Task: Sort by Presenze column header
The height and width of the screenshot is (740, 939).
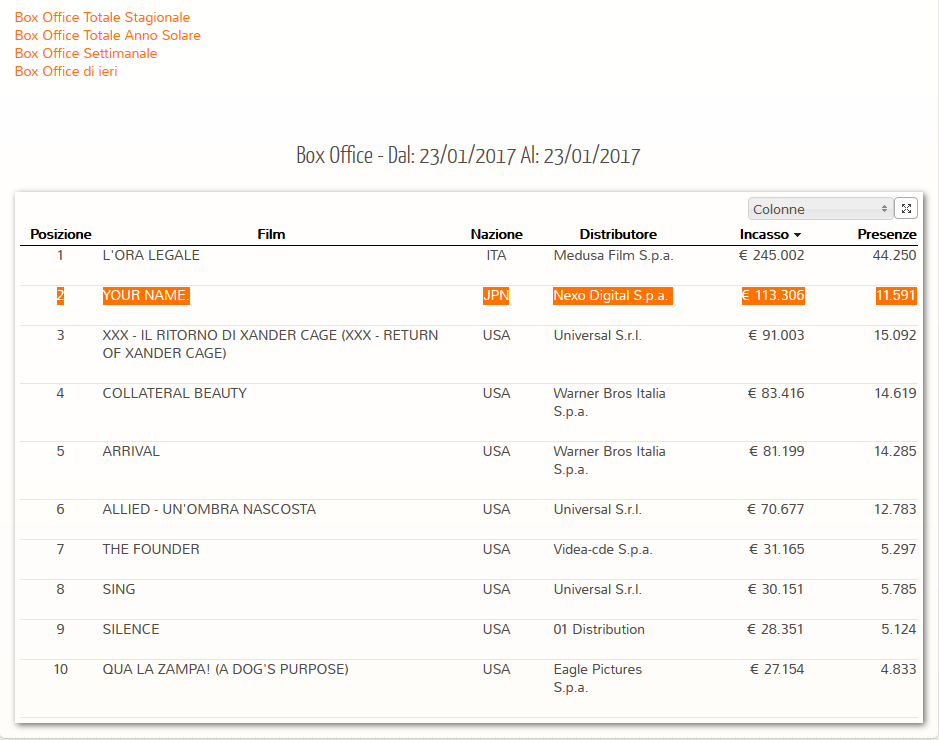Action: (x=887, y=234)
